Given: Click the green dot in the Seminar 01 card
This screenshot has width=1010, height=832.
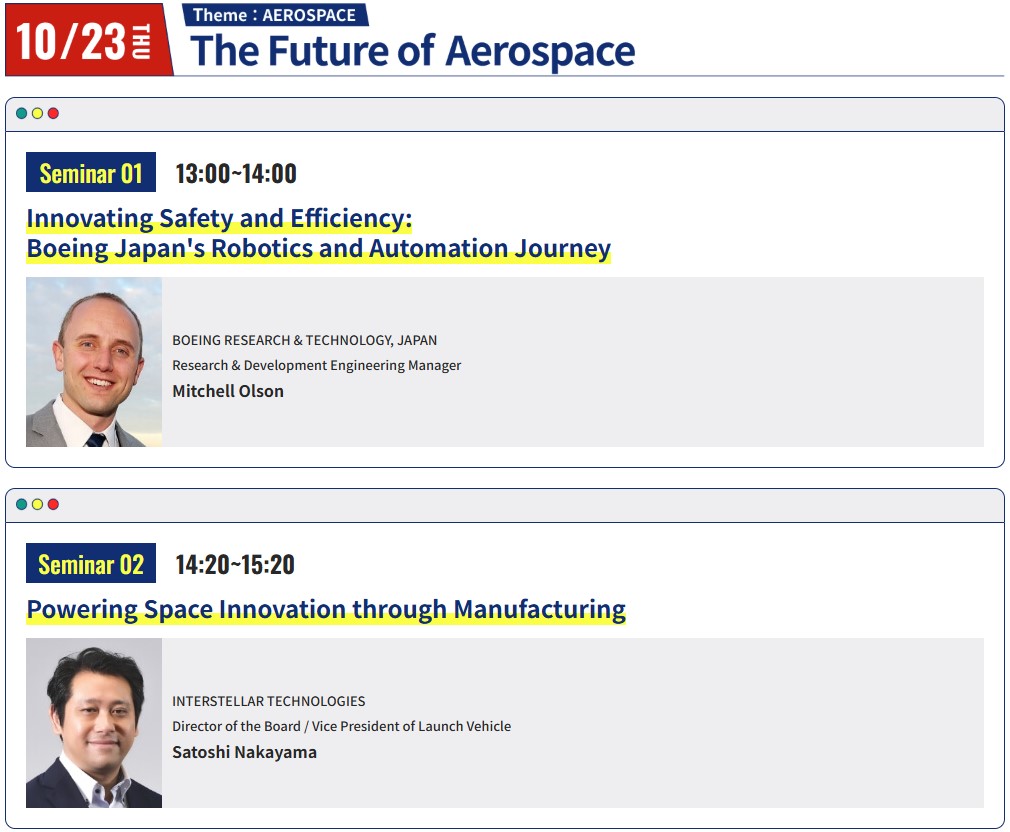Looking at the screenshot, I should point(21,113).
